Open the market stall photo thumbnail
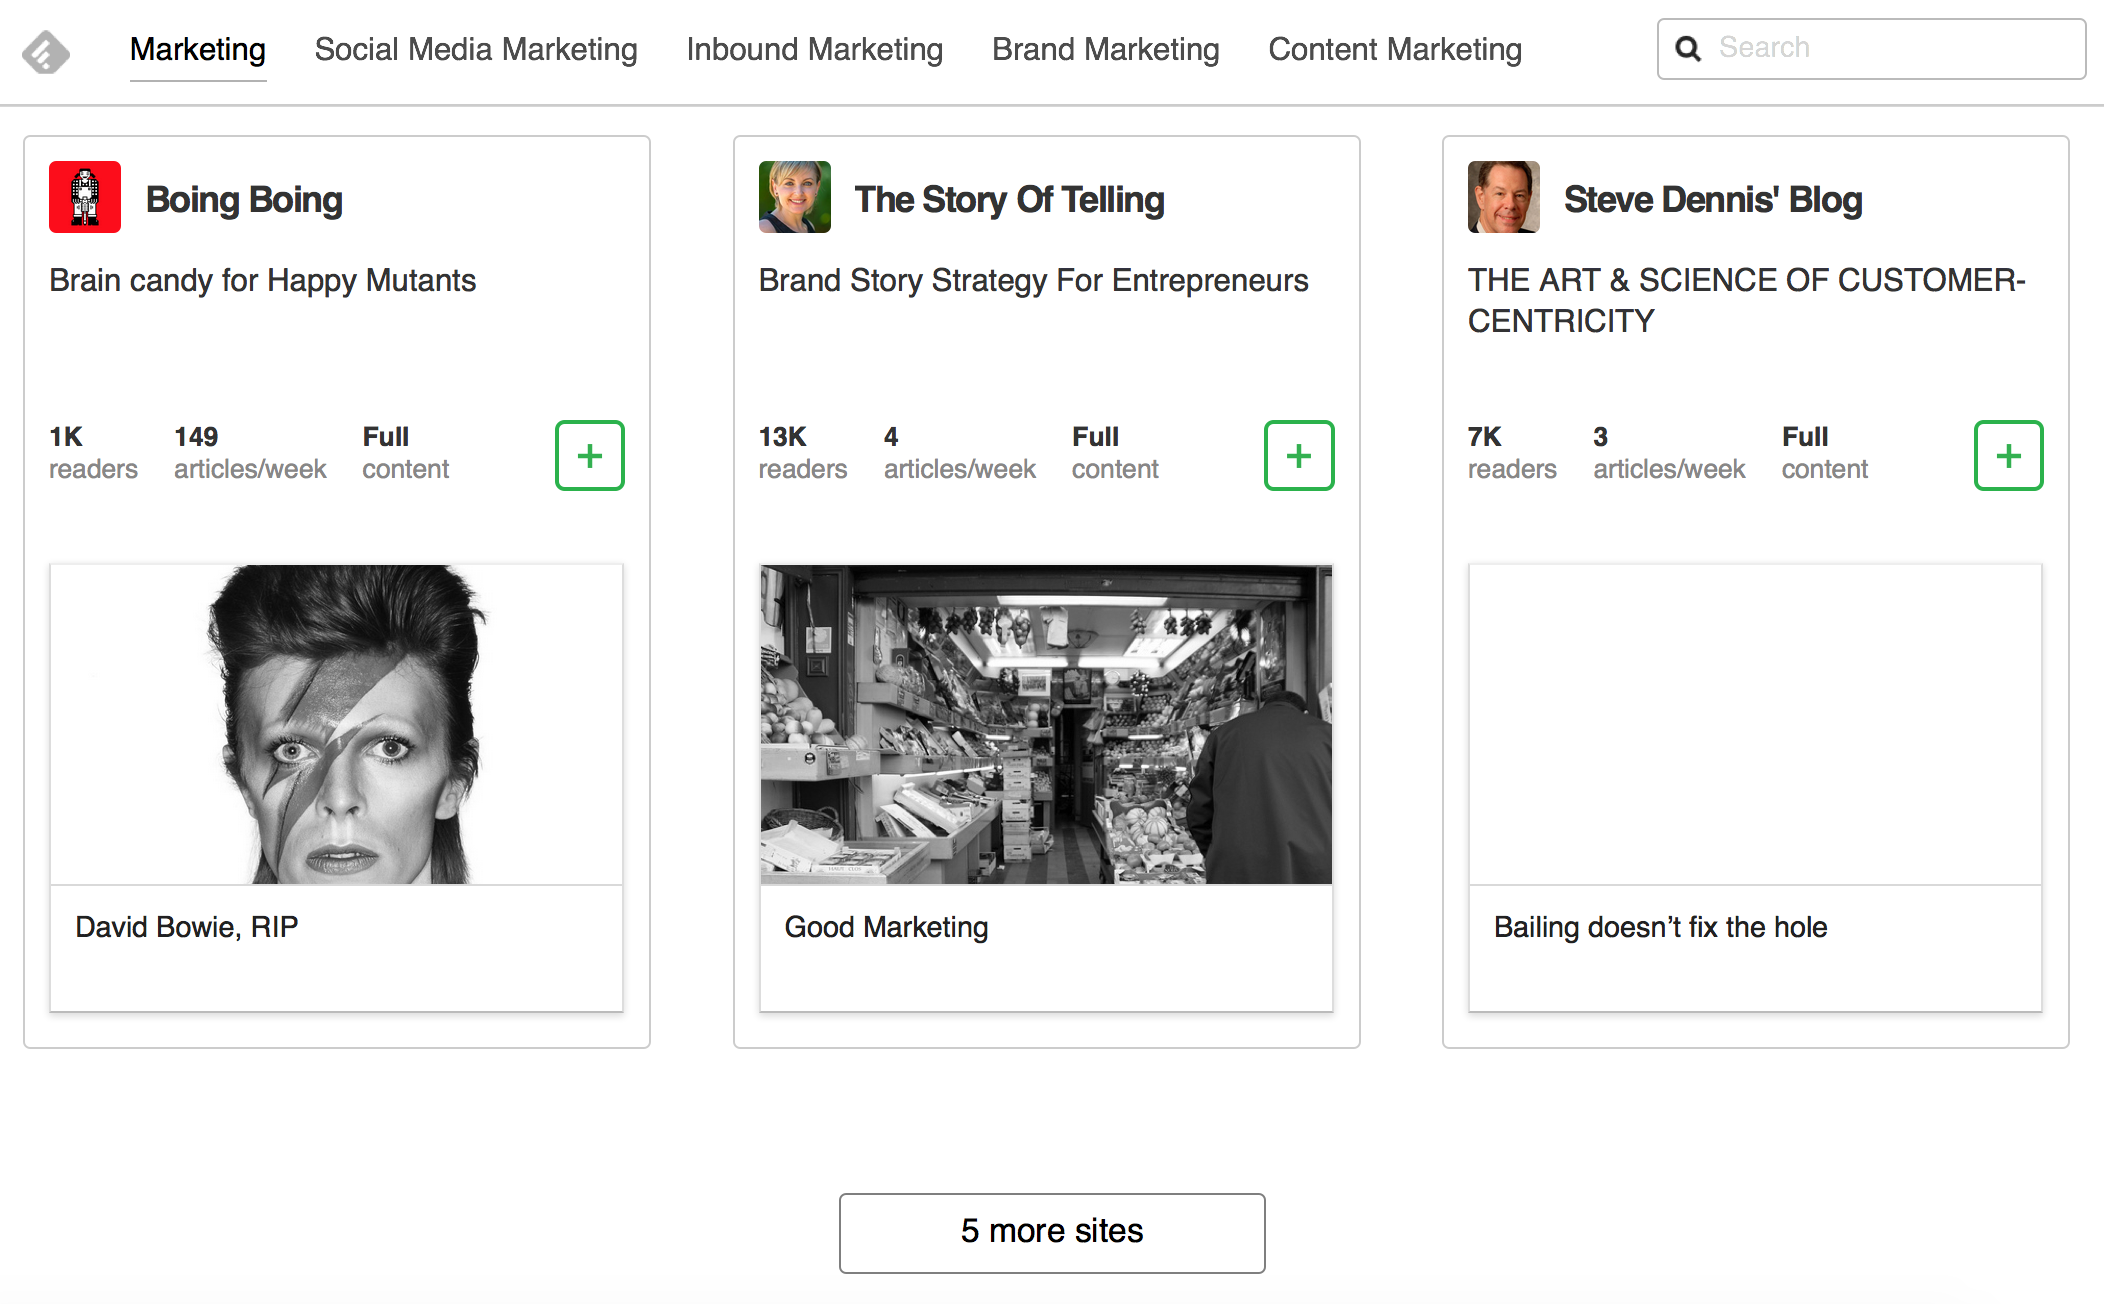Image resolution: width=2104 pixels, height=1304 pixels. point(1046,724)
